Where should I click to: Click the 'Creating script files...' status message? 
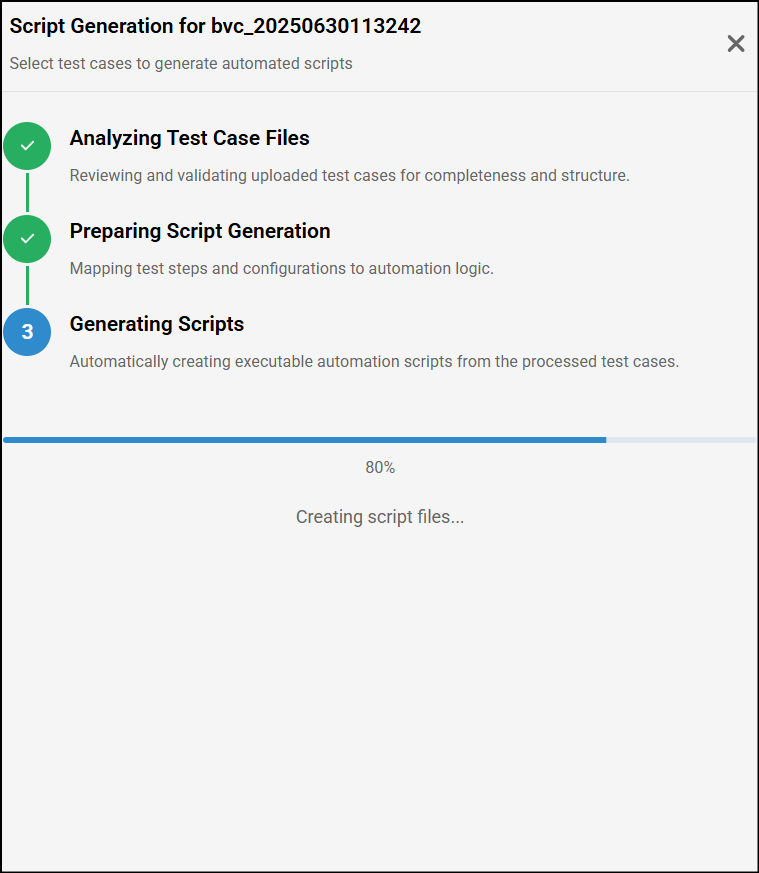[x=380, y=517]
